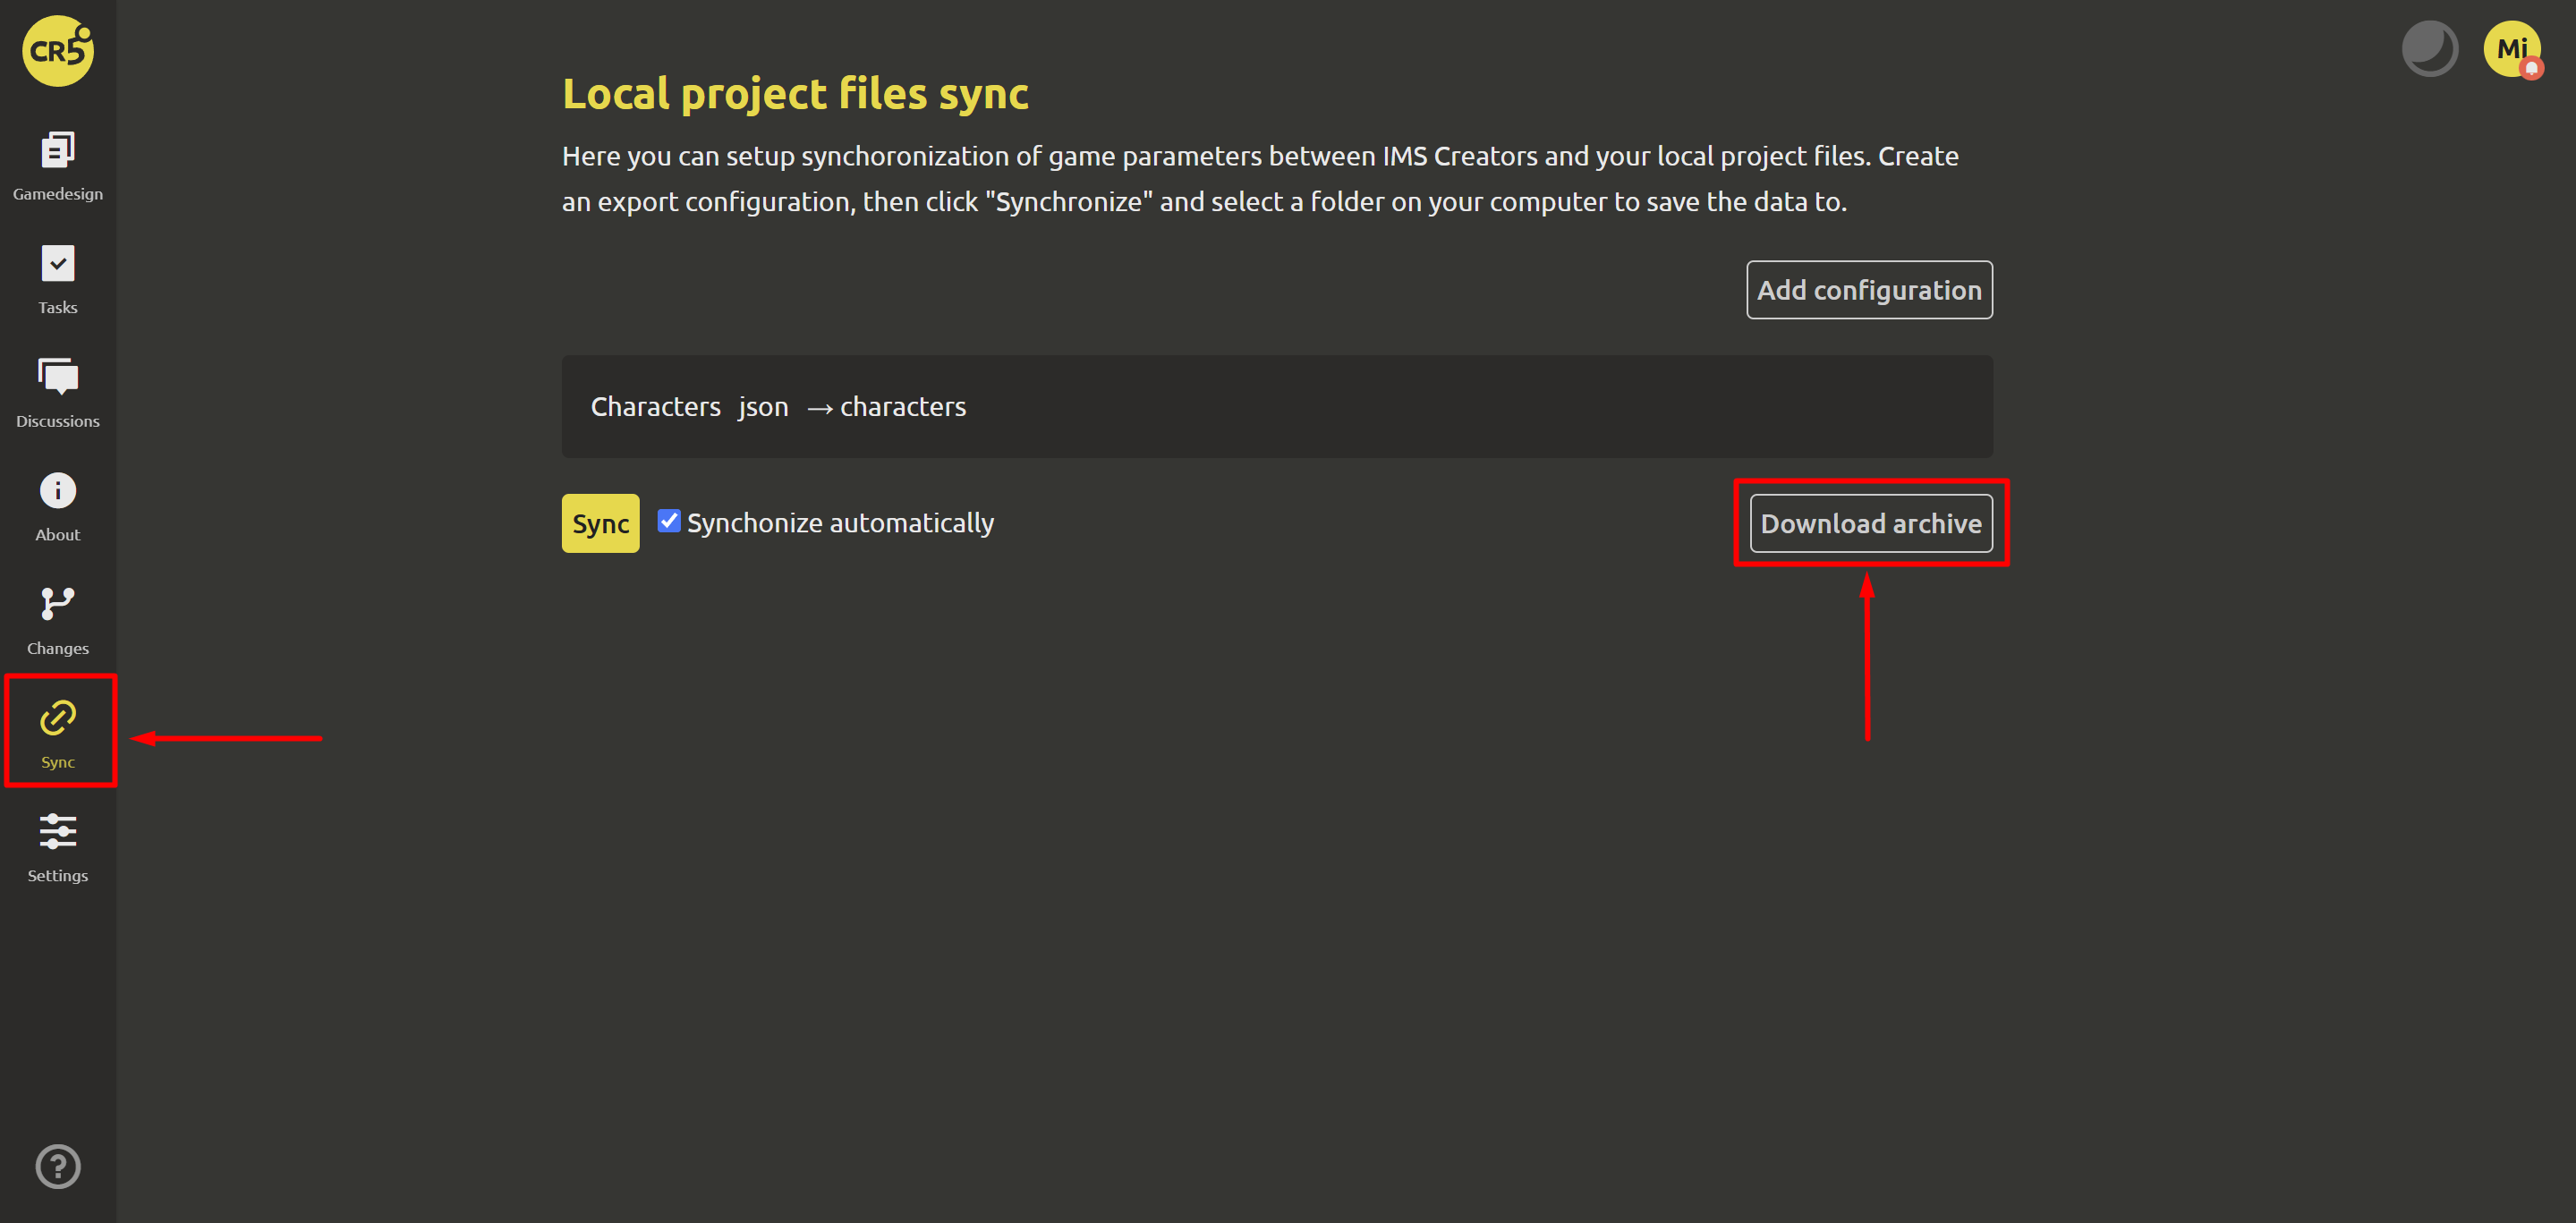Click the Download archive button

pos(1870,523)
